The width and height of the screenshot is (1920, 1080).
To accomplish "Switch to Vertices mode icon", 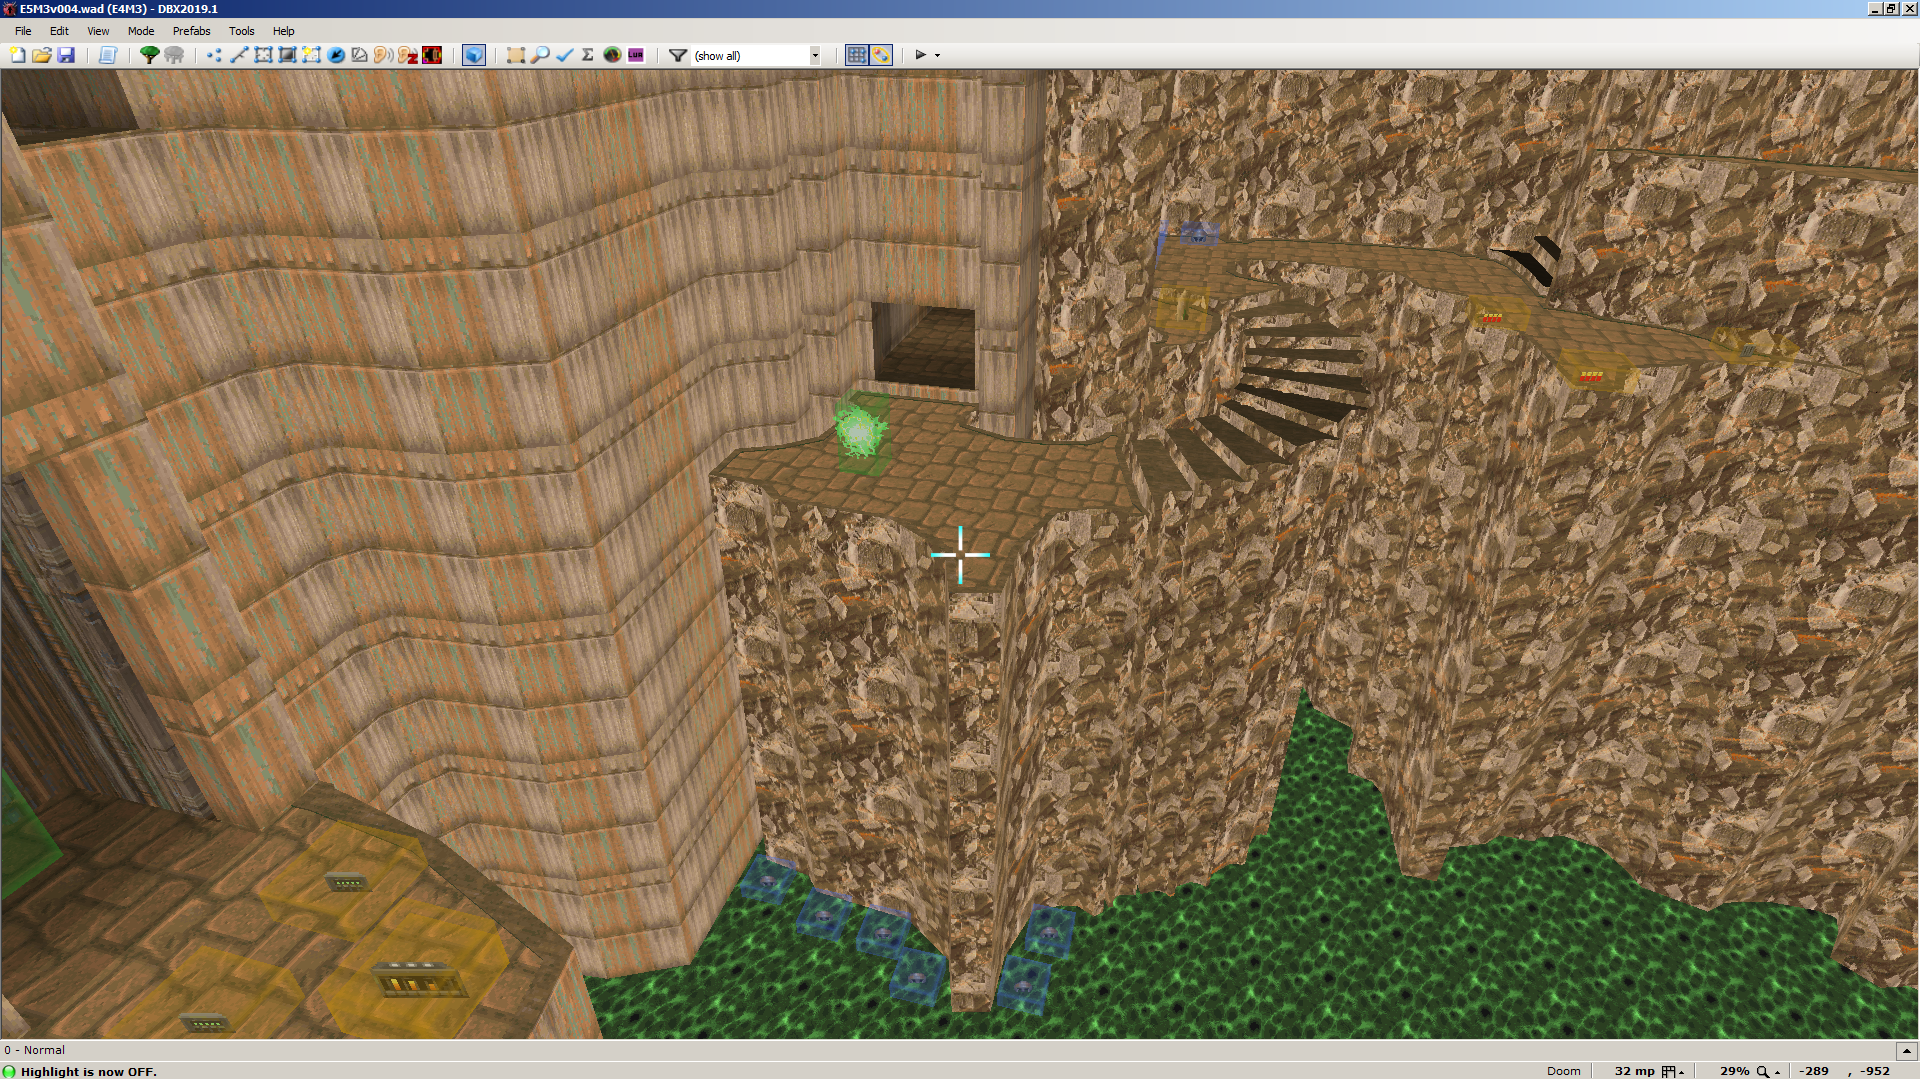I will pyautogui.click(x=214, y=55).
